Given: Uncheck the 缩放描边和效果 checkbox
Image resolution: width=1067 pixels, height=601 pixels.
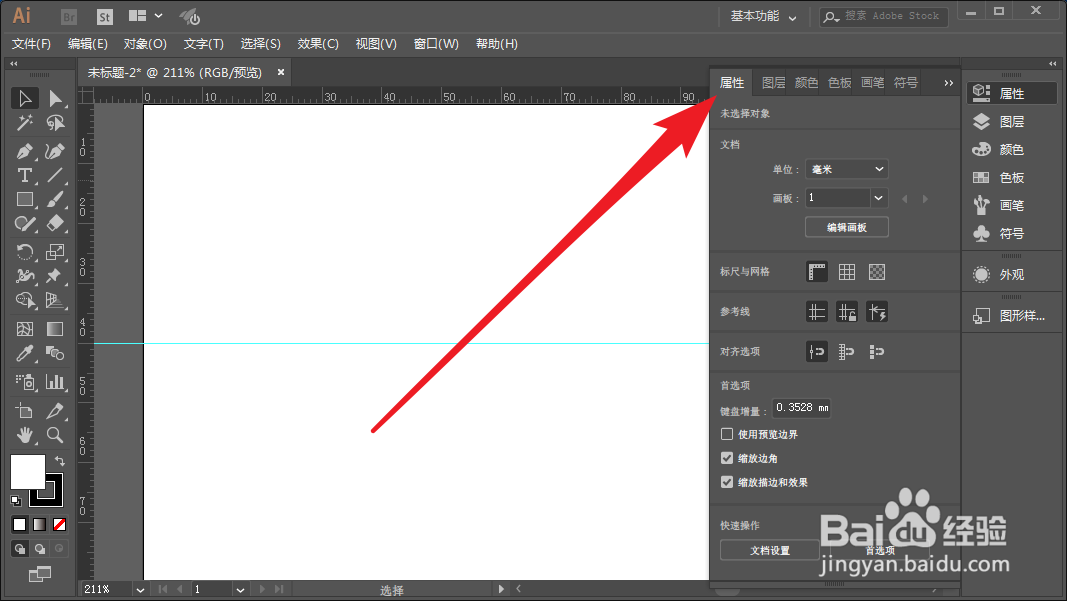Looking at the screenshot, I should tap(727, 482).
